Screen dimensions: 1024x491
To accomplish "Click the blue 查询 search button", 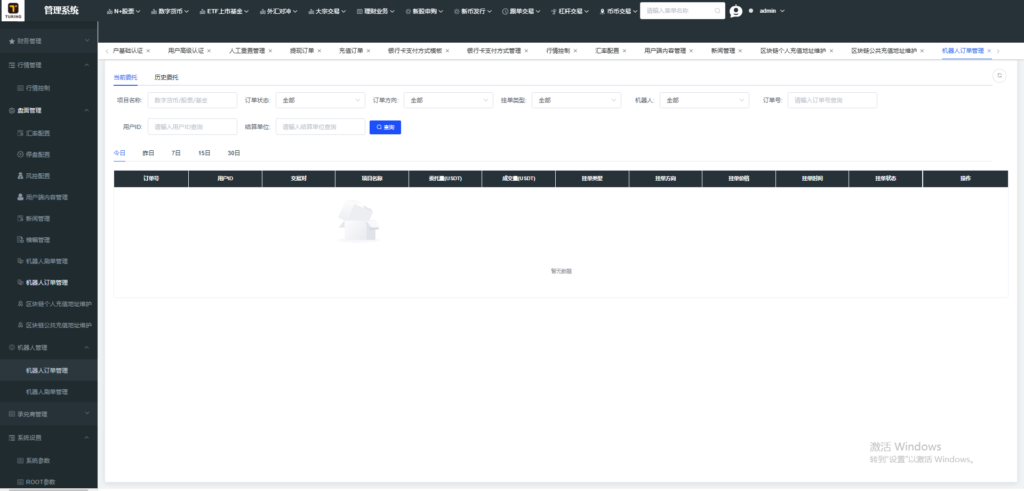I will click(385, 127).
